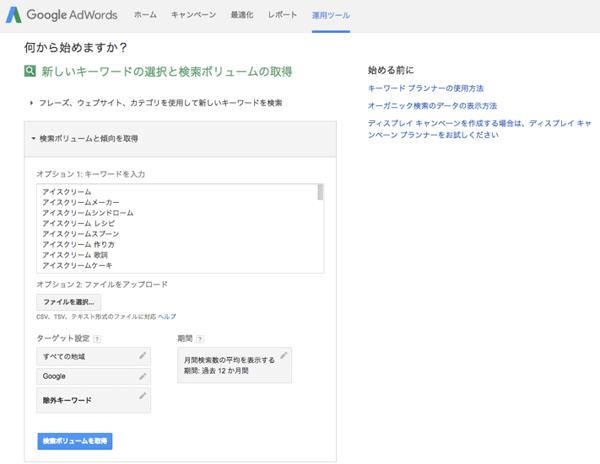Click the ファイルを選択... button
This screenshot has width=600, height=464.
point(69,302)
